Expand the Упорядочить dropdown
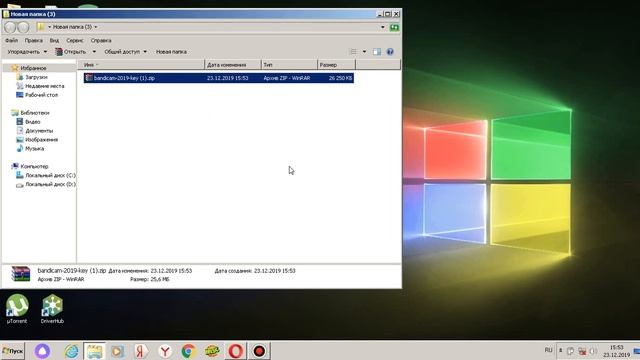Viewport: 640px width, 360px height. (x=27, y=52)
